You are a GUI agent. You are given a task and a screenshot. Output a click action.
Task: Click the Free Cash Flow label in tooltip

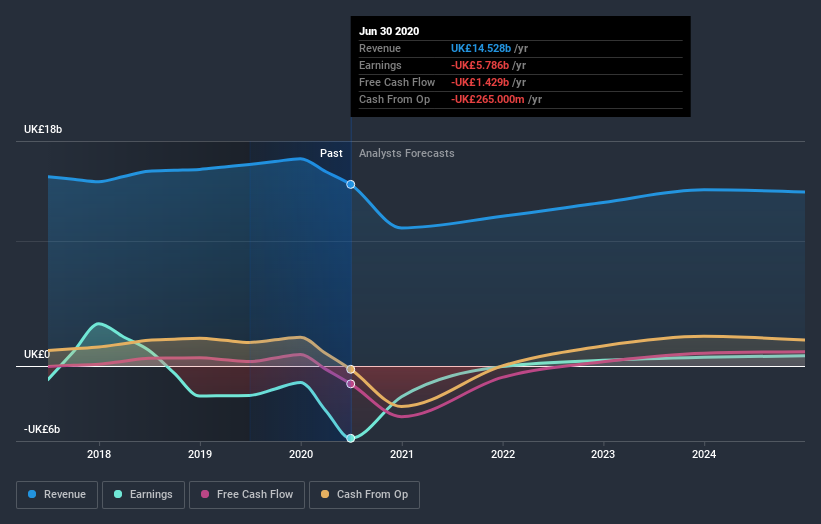[x=397, y=82]
